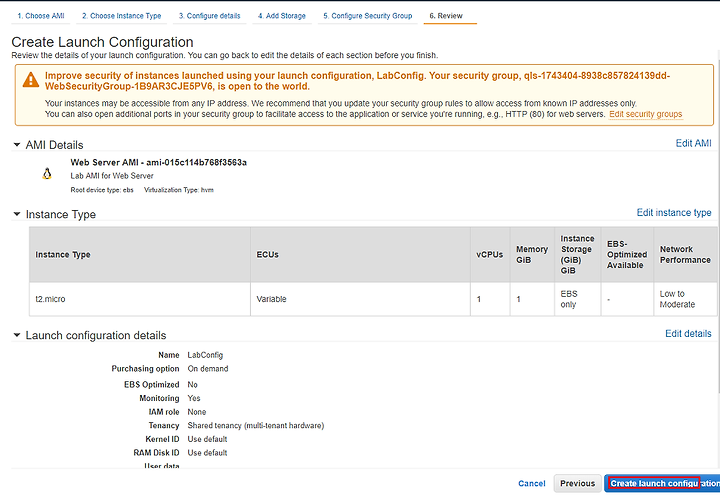The width and height of the screenshot is (720, 503).
Task: Click the 'Lab AMI for Web Server' description
Action: 112,175
